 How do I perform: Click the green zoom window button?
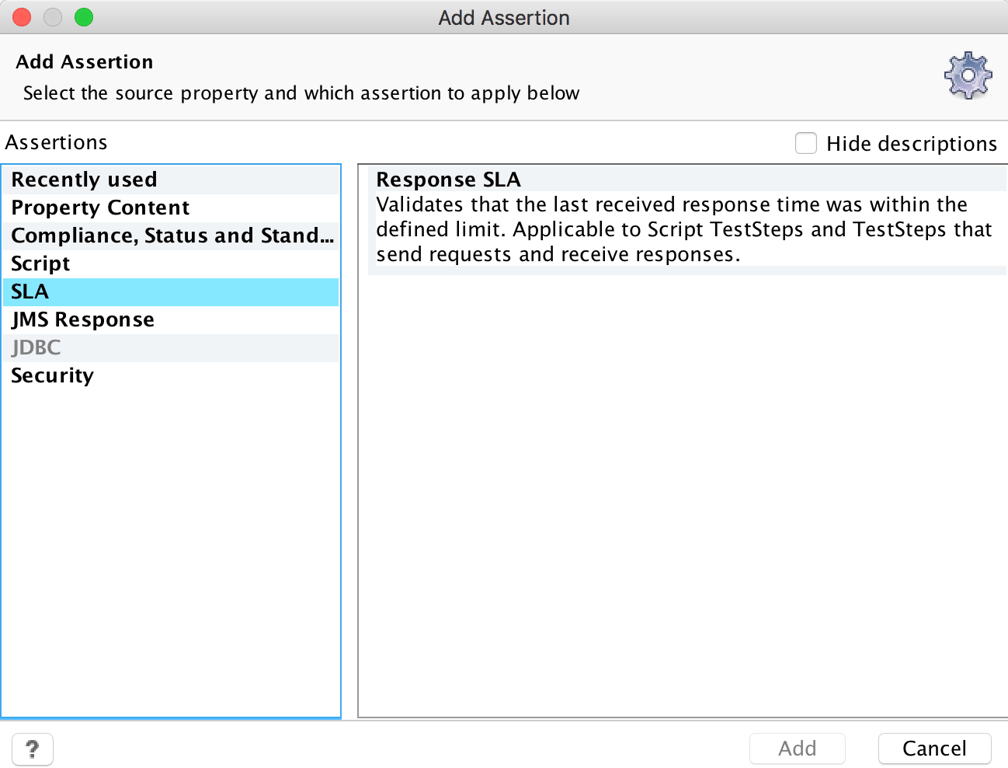[84, 17]
